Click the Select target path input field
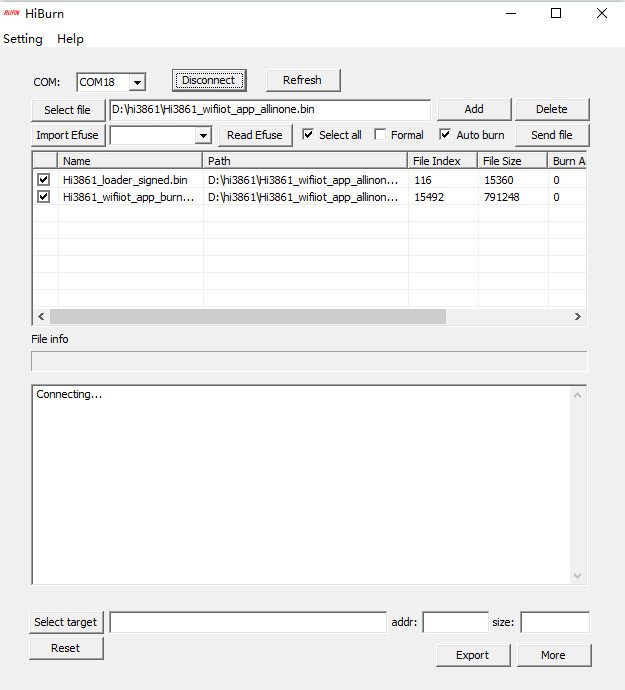Image resolution: width=625 pixels, height=690 pixels. coord(247,622)
